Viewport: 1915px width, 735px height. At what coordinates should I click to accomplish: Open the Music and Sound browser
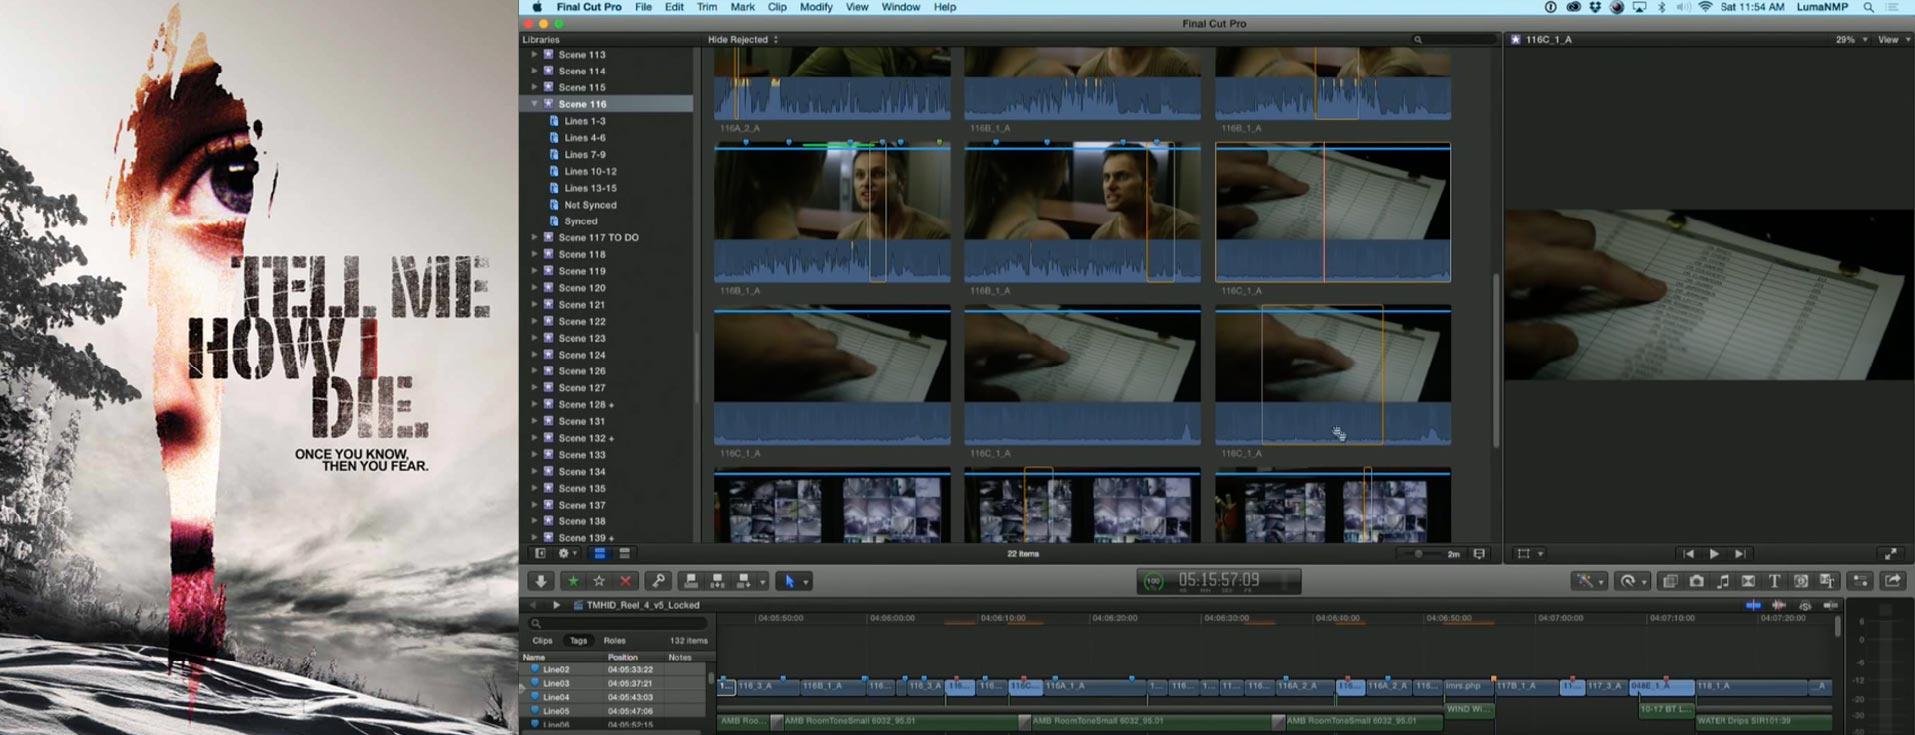[x=1723, y=581]
